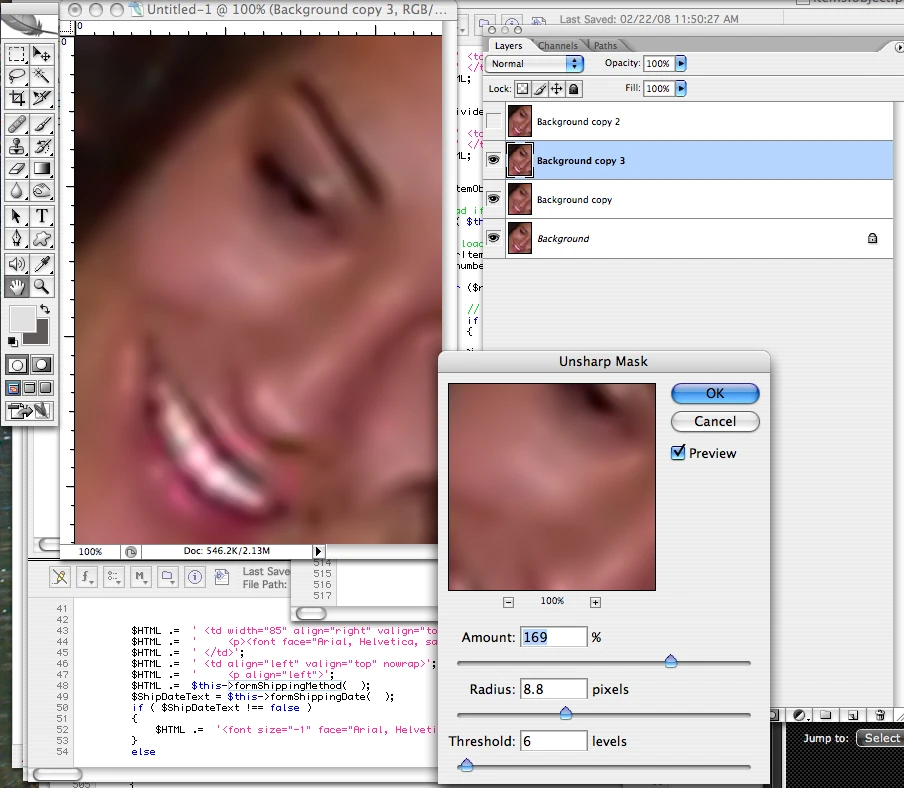Open document status bar arrow menu
This screenshot has width=904, height=788.
pyautogui.click(x=318, y=551)
